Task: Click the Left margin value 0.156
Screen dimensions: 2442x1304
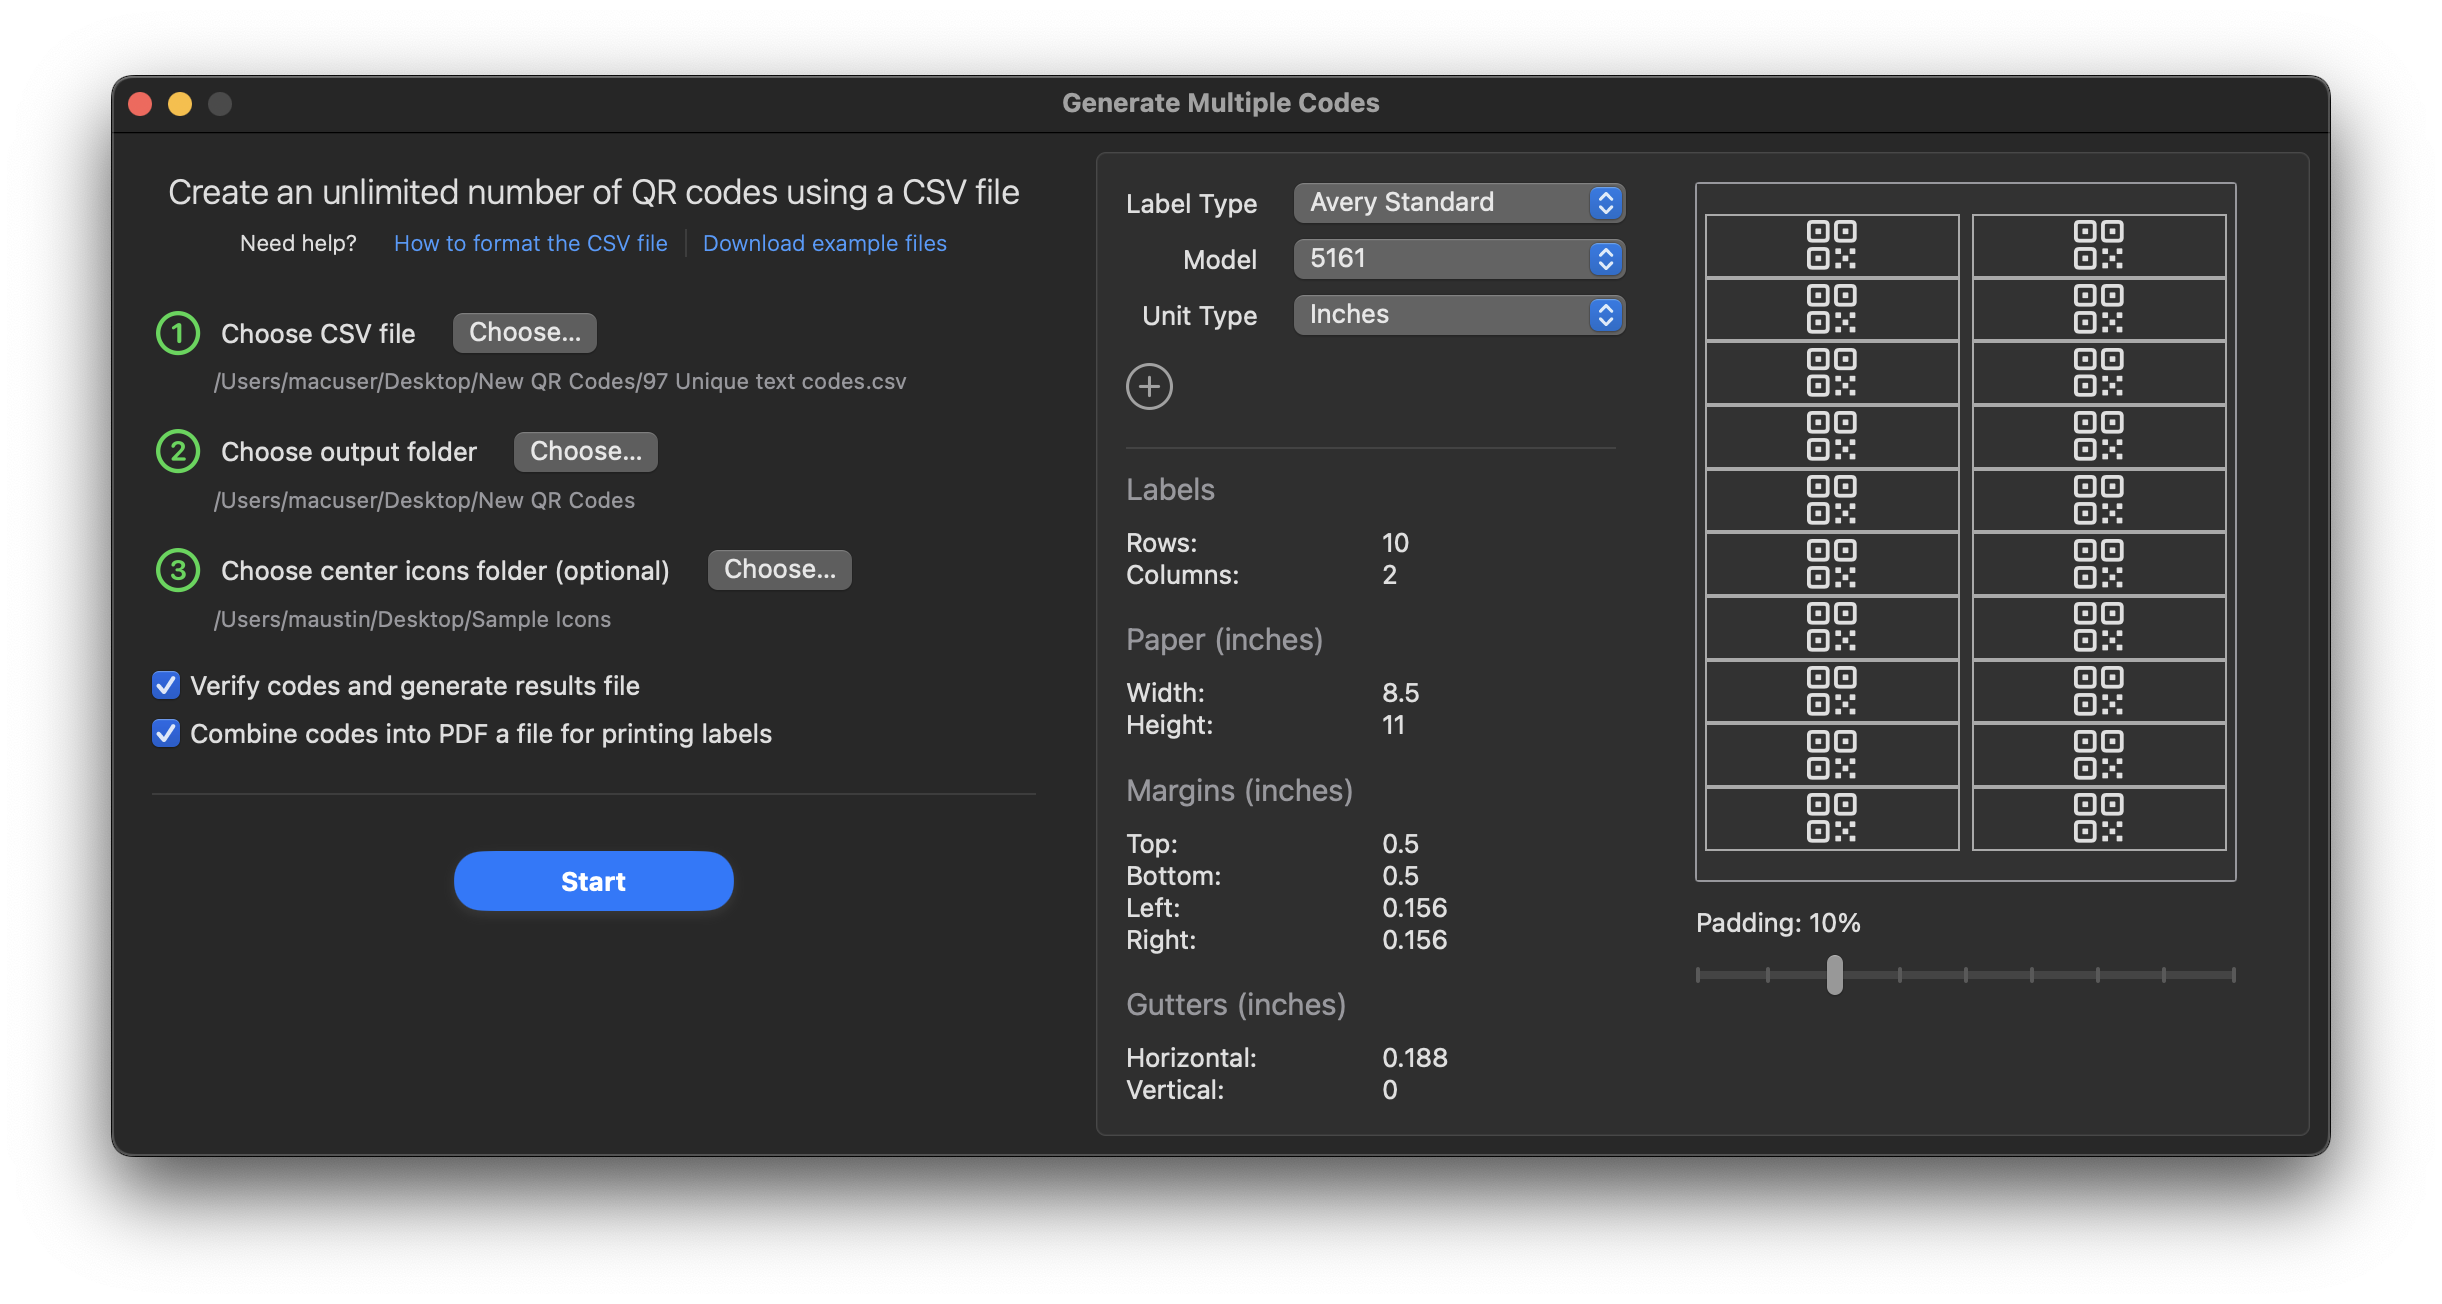Action: click(x=1415, y=908)
